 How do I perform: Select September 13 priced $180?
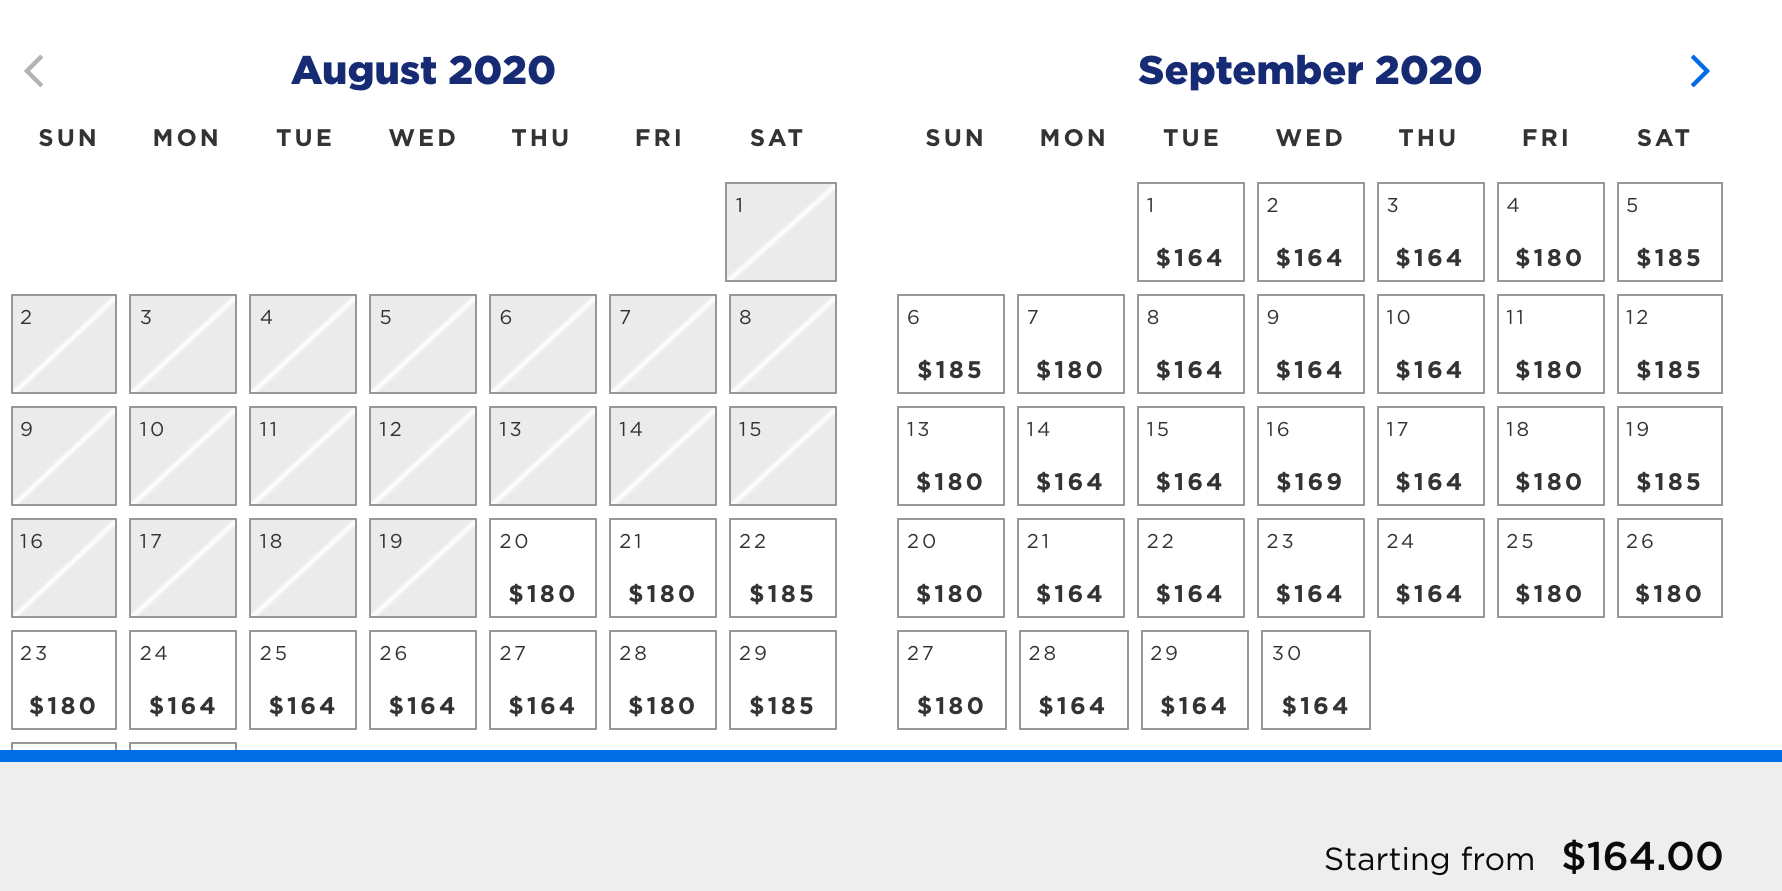pos(950,456)
